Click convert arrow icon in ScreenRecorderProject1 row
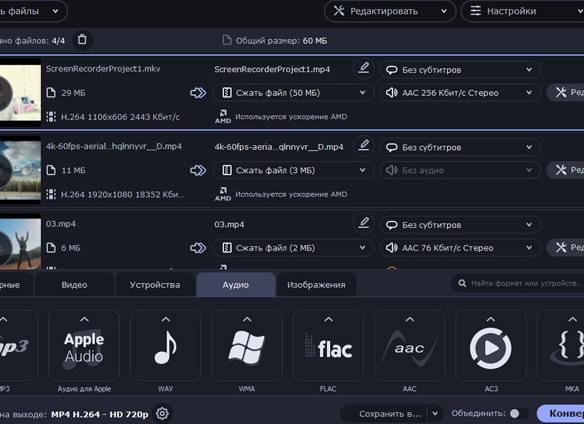This screenshot has width=584, height=424. coord(198,93)
